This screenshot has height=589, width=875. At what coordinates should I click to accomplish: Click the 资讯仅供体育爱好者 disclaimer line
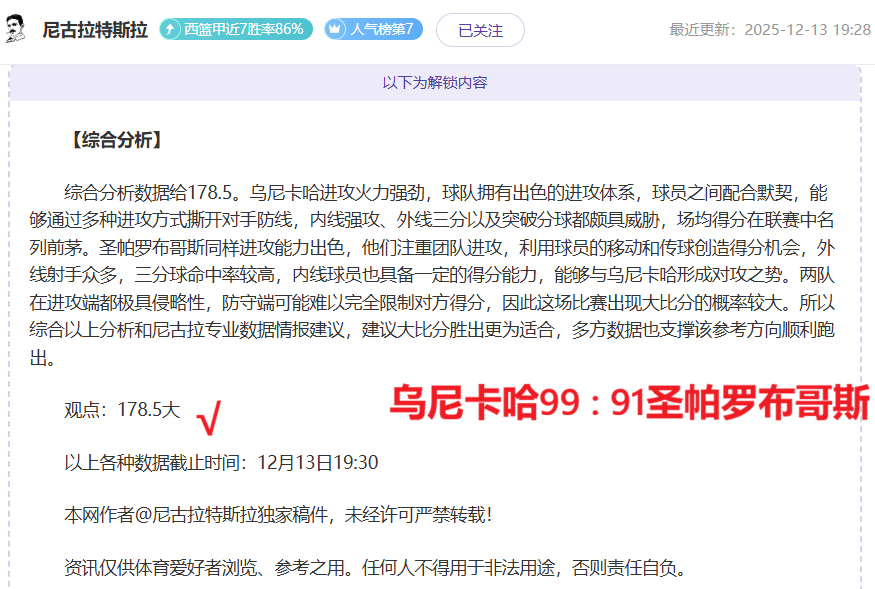coord(375,568)
